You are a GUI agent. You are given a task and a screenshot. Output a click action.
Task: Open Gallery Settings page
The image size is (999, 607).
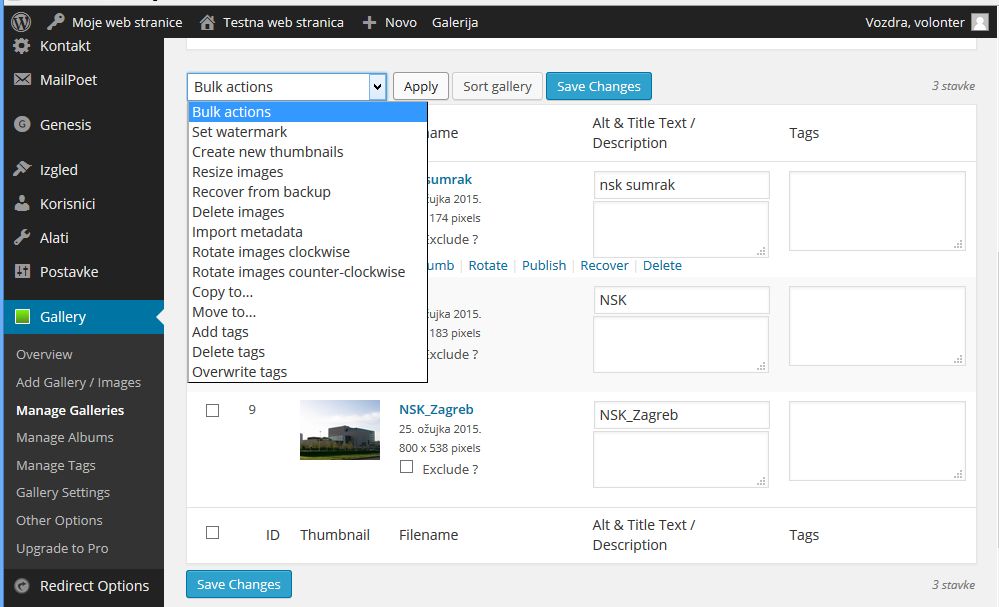(63, 493)
